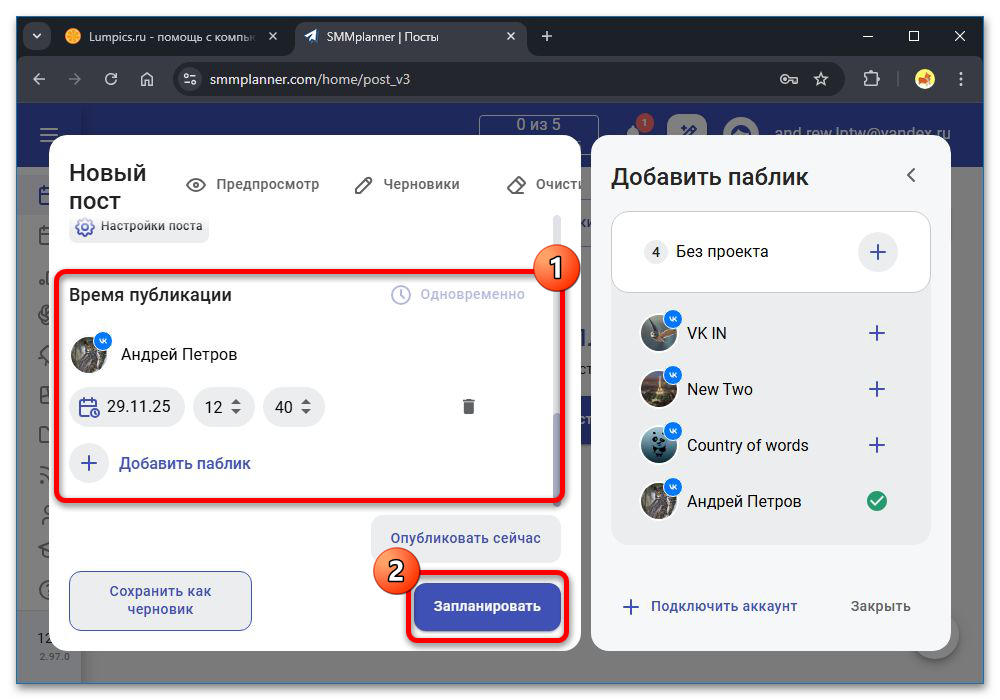
Task: Click the Запланировать button
Action: click(x=487, y=606)
